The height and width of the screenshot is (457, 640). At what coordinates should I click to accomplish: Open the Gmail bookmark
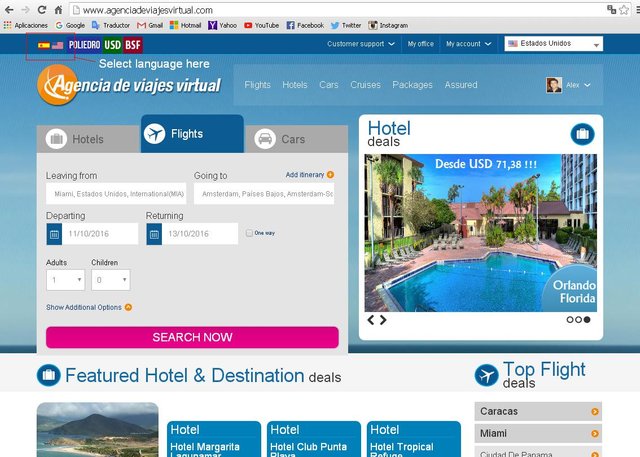click(150, 25)
